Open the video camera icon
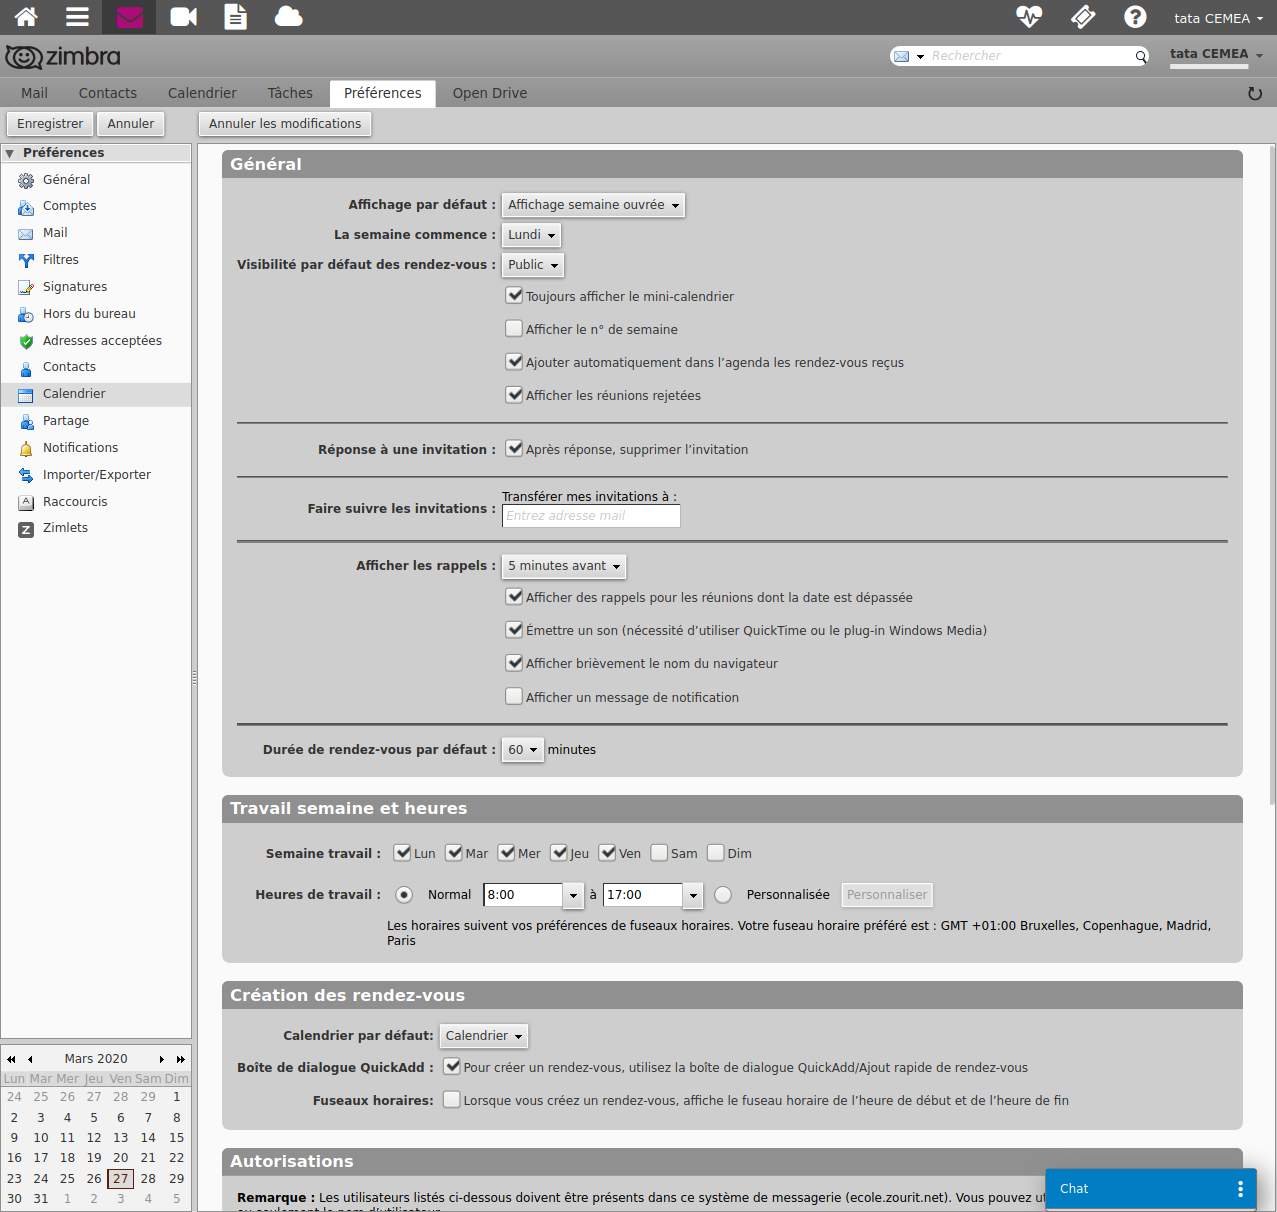Screen dimensions: 1277x1212 click(184, 17)
